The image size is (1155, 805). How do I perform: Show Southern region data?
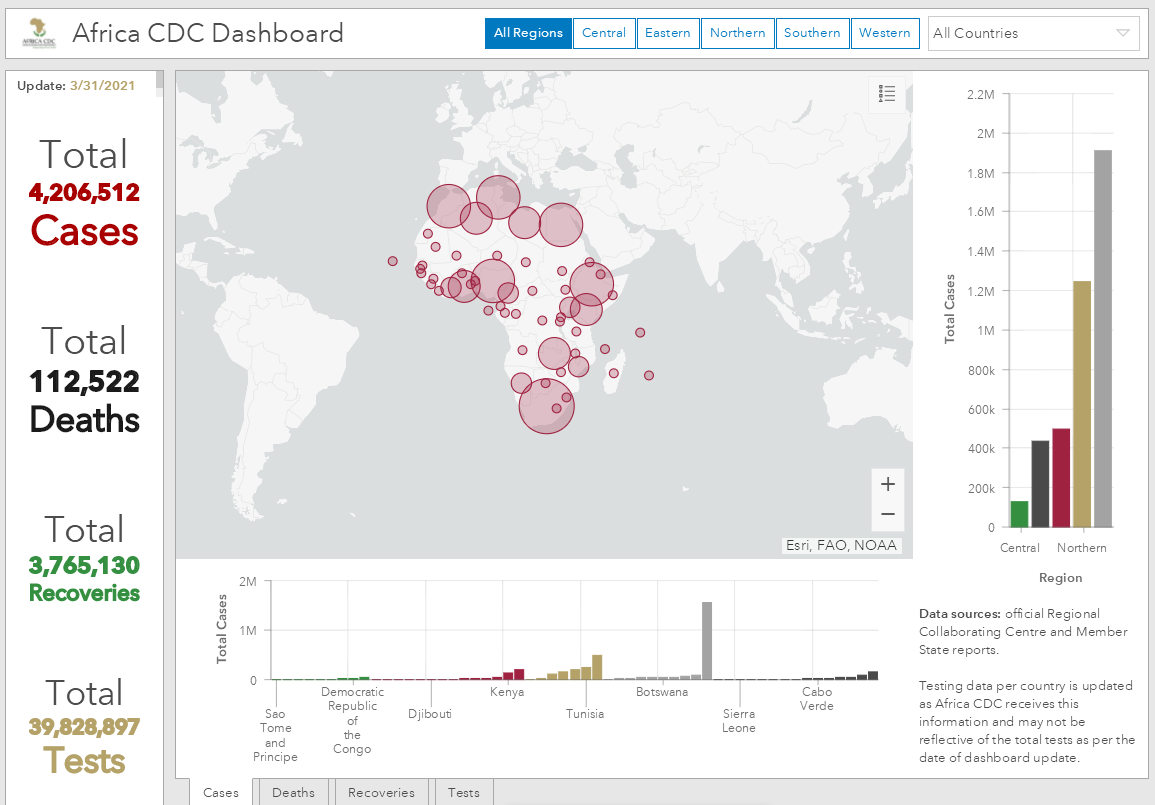(812, 33)
